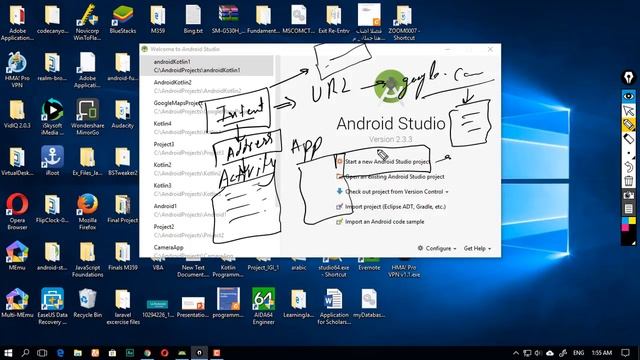Screen dimensions: 640x360
Task: Toggle the eye visibility button in drawing toolbar
Action: [x=629, y=96]
